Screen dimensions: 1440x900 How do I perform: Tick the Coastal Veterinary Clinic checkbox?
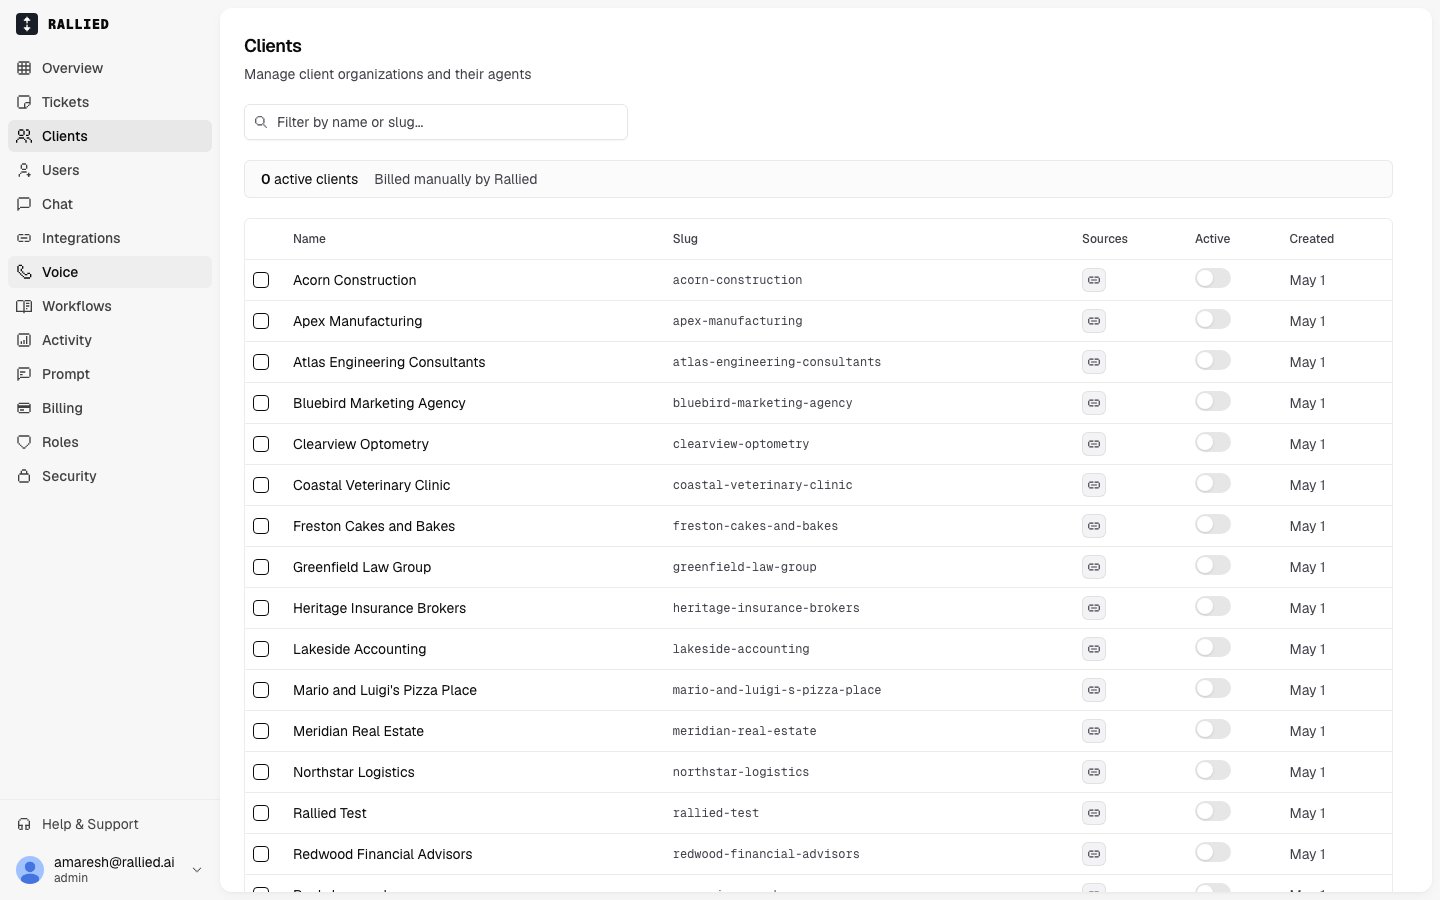tap(261, 485)
